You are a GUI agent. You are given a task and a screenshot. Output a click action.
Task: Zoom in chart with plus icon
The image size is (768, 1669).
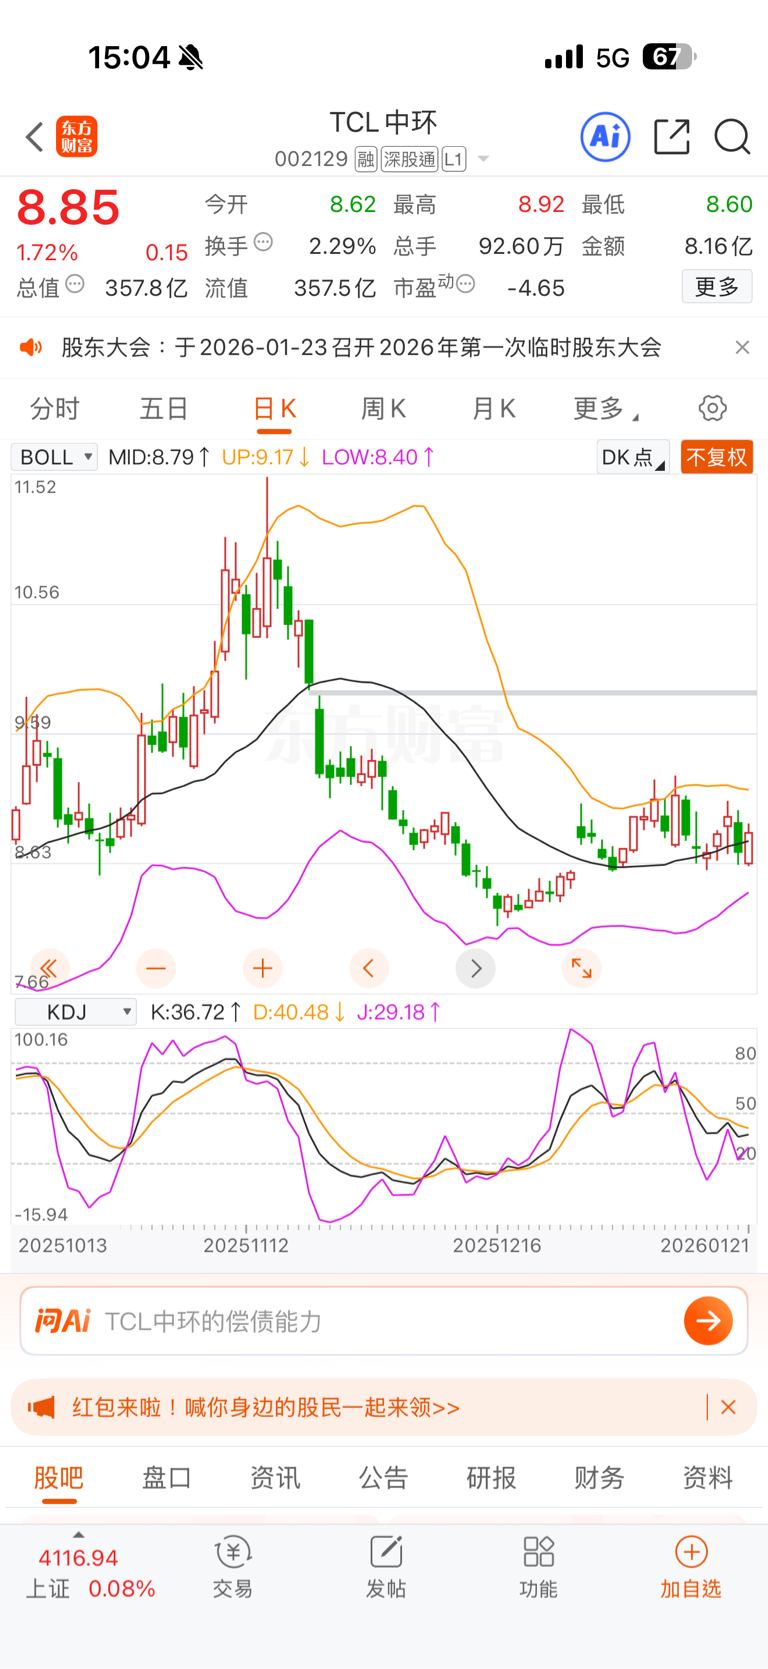click(x=263, y=968)
